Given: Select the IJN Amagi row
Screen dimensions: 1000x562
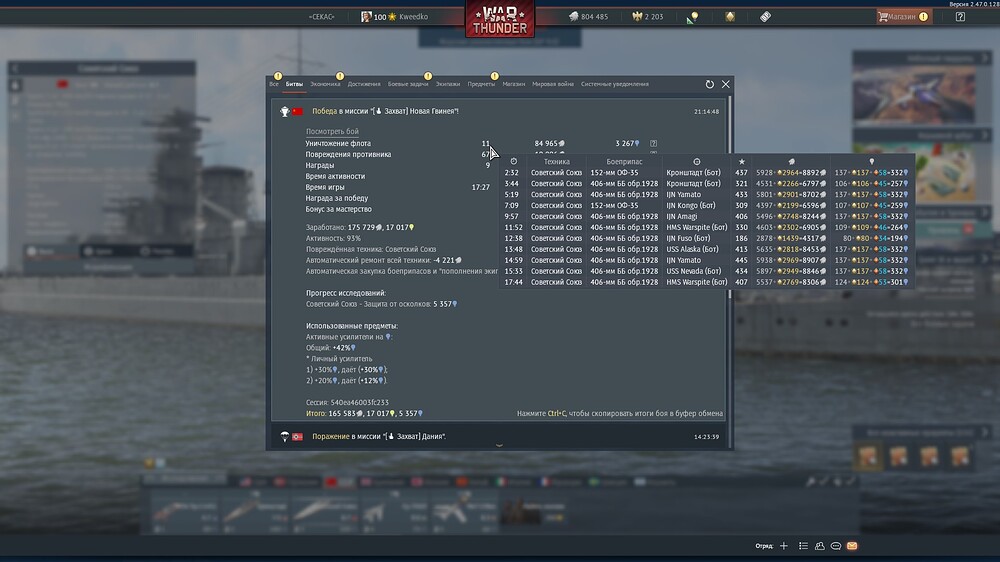Looking at the screenshot, I should [707, 216].
